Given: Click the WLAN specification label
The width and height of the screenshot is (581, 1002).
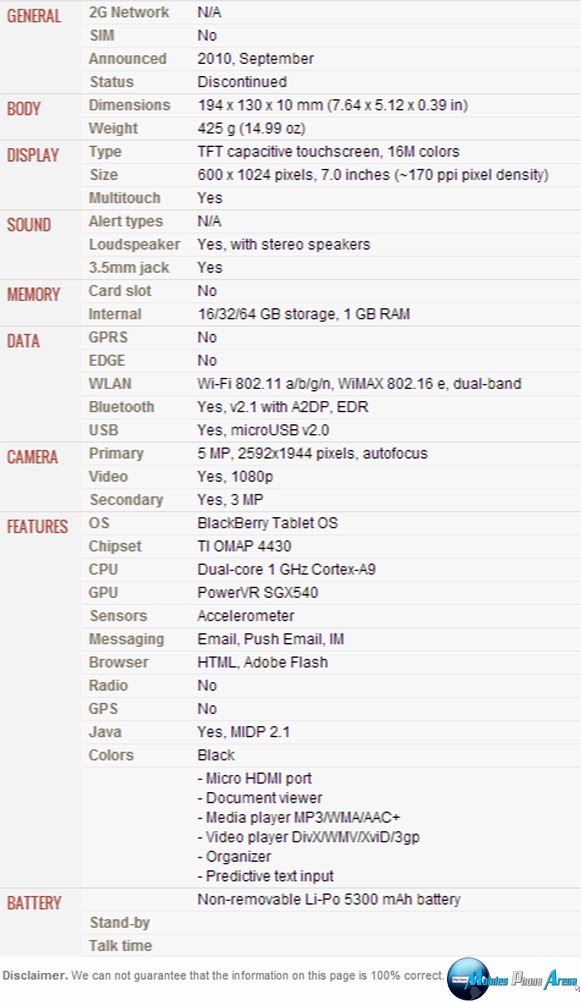Looking at the screenshot, I should click(110, 383).
